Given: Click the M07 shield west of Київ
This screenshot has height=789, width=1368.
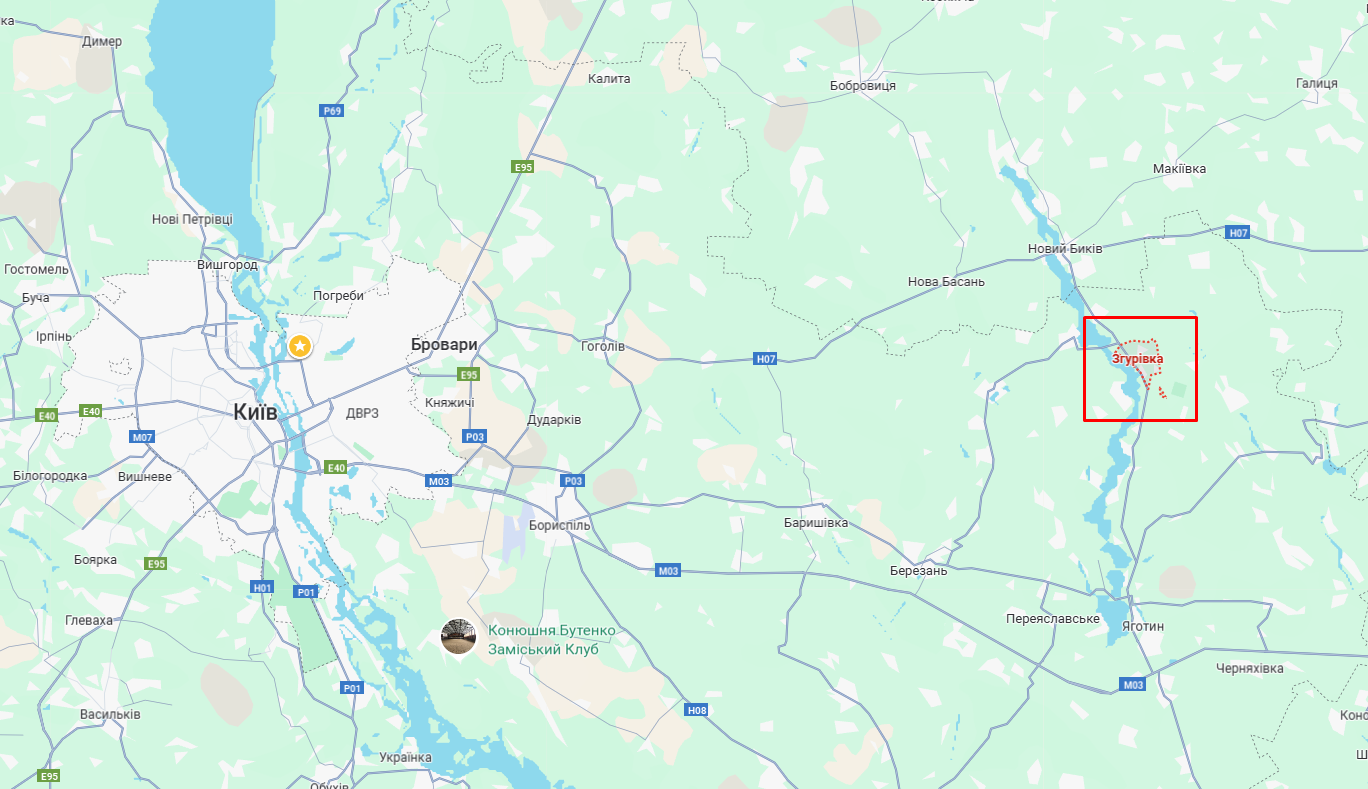Looking at the screenshot, I should [142, 437].
